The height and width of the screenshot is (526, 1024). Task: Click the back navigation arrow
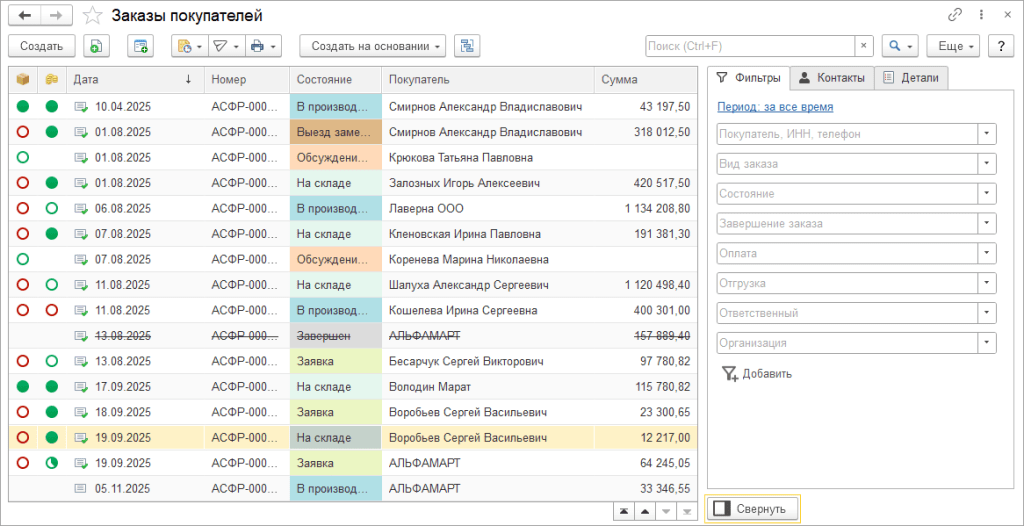24,15
